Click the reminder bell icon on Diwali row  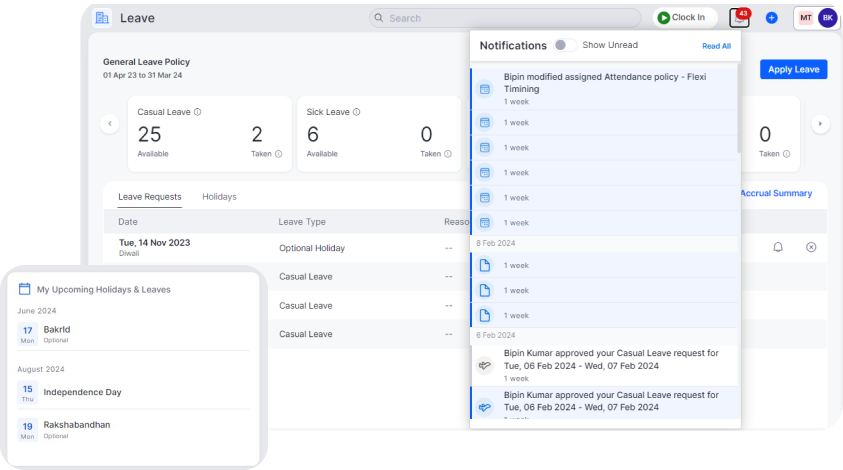click(x=778, y=247)
